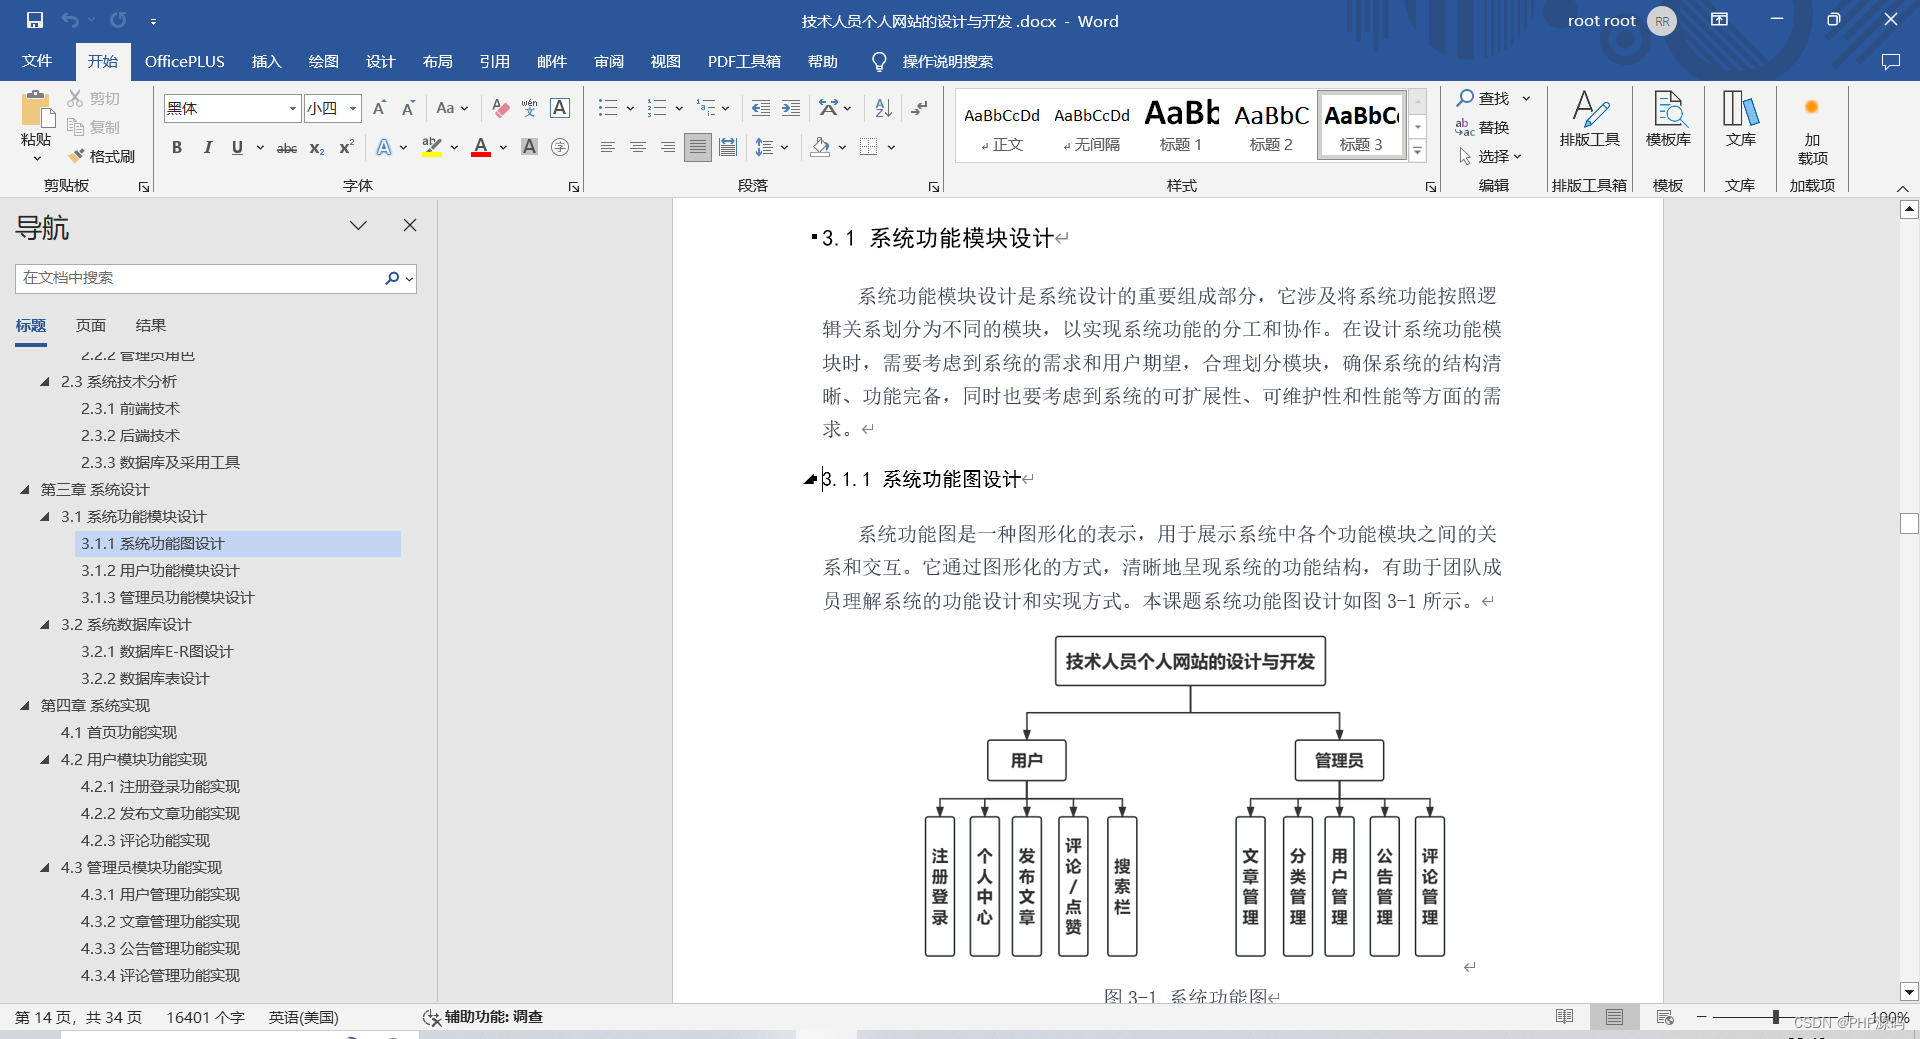The width and height of the screenshot is (1920, 1039).
Task: Click the Sort icon
Action: coord(883,108)
